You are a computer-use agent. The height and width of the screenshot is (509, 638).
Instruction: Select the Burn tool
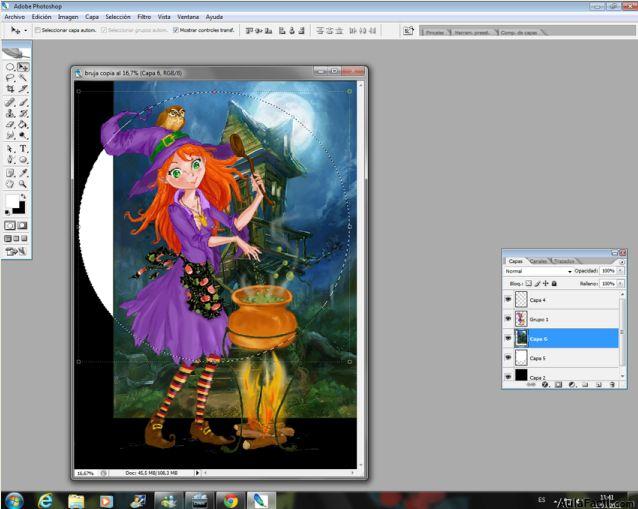(23, 135)
